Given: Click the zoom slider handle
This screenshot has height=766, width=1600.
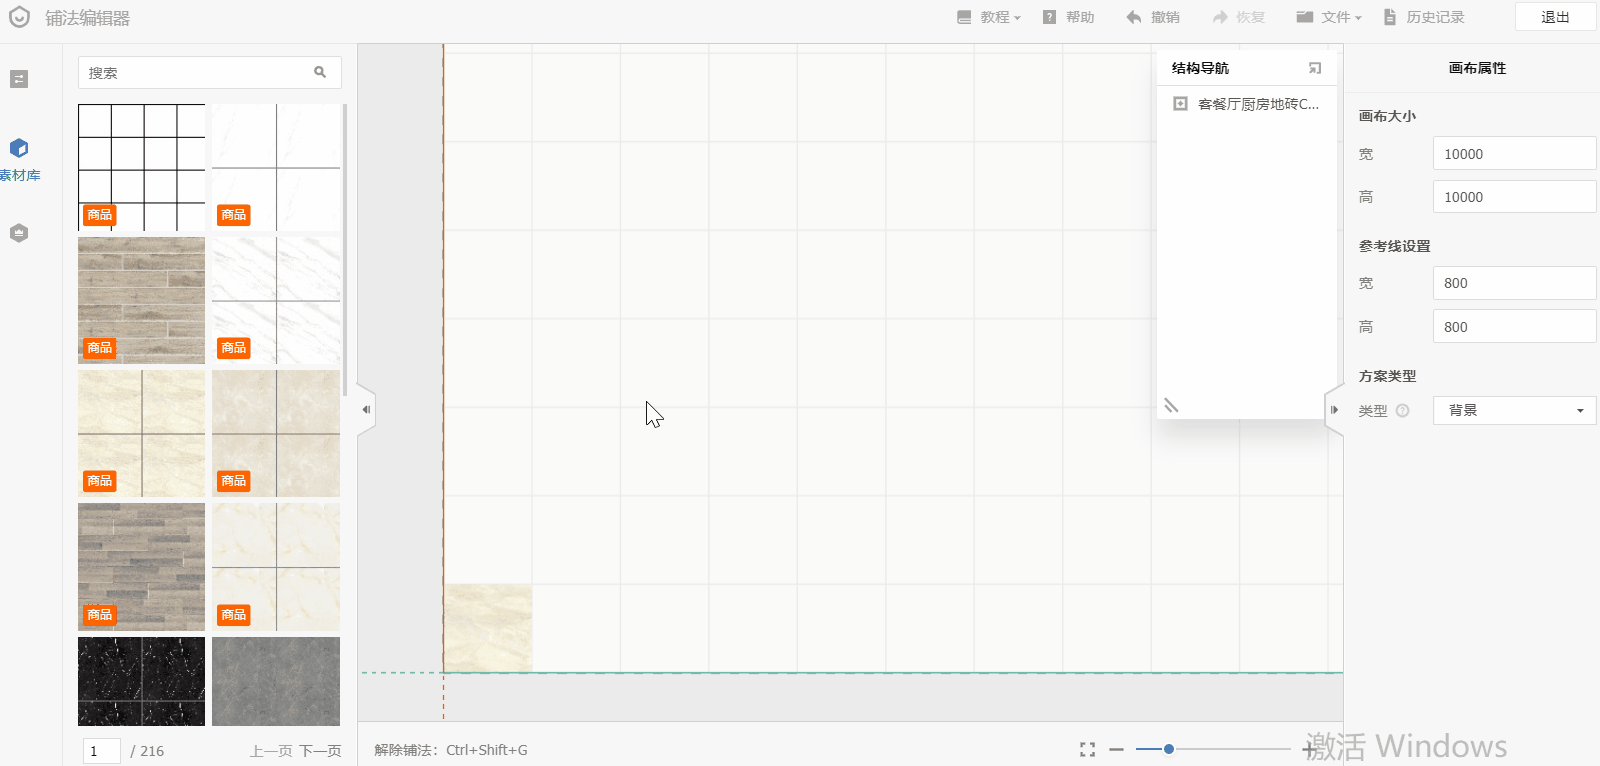Looking at the screenshot, I should point(1168,749).
